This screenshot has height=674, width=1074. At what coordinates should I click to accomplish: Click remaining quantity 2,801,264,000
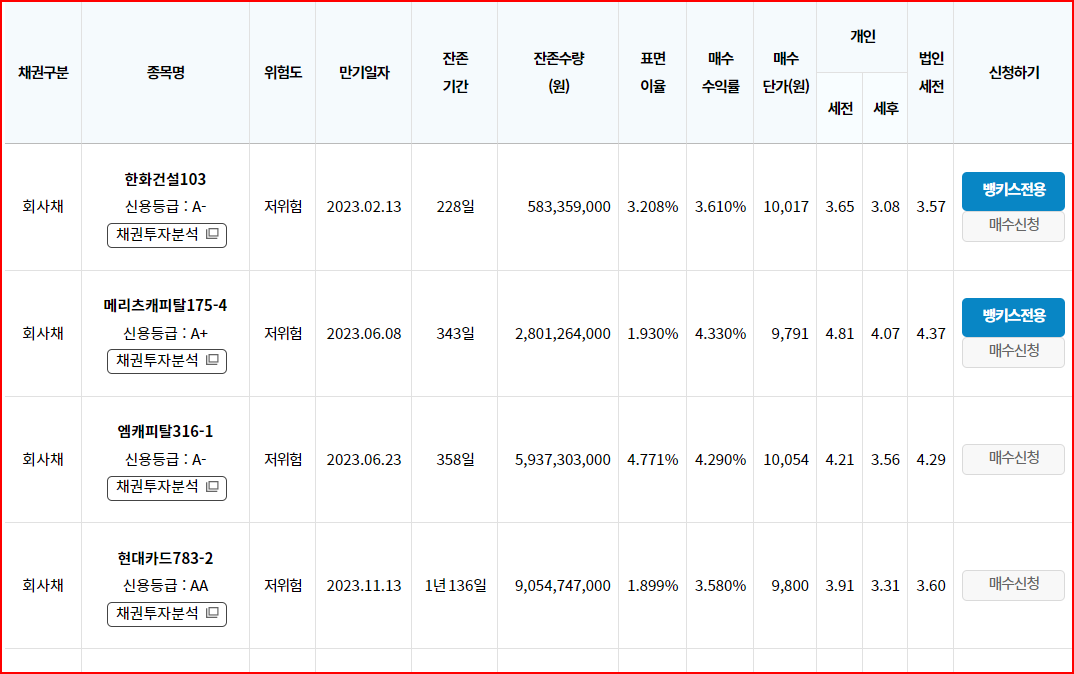tap(562, 334)
